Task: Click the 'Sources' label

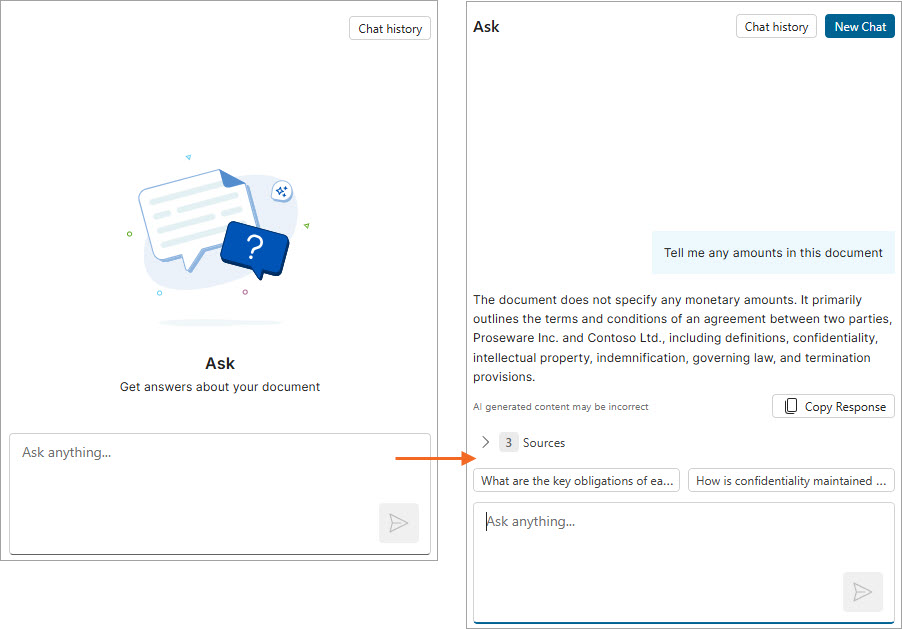Action: point(544,443)
